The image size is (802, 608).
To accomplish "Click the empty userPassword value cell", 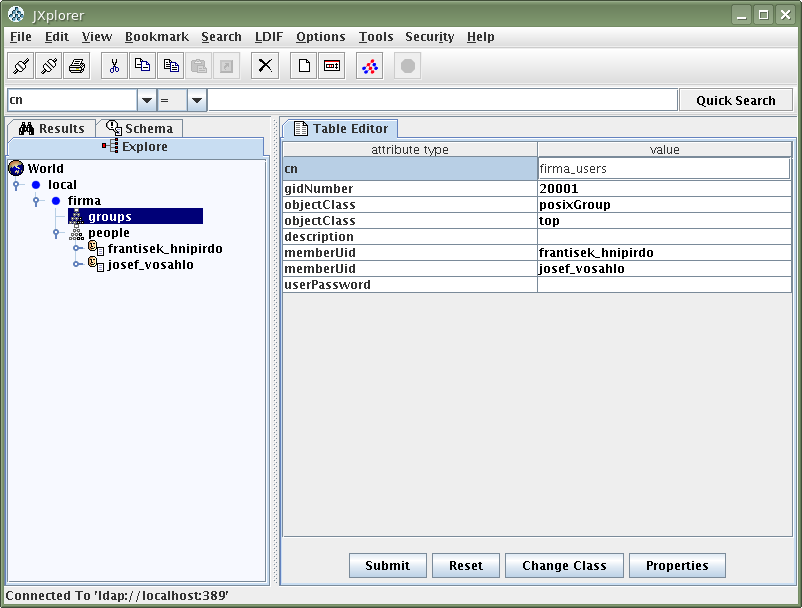I will [664, 285].
